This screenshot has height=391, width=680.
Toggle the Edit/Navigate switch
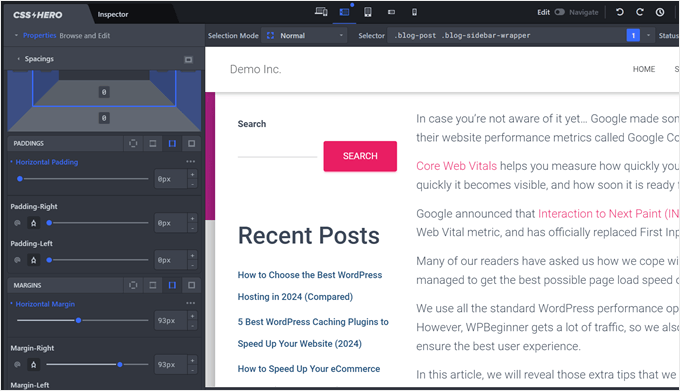click(559, 12)
